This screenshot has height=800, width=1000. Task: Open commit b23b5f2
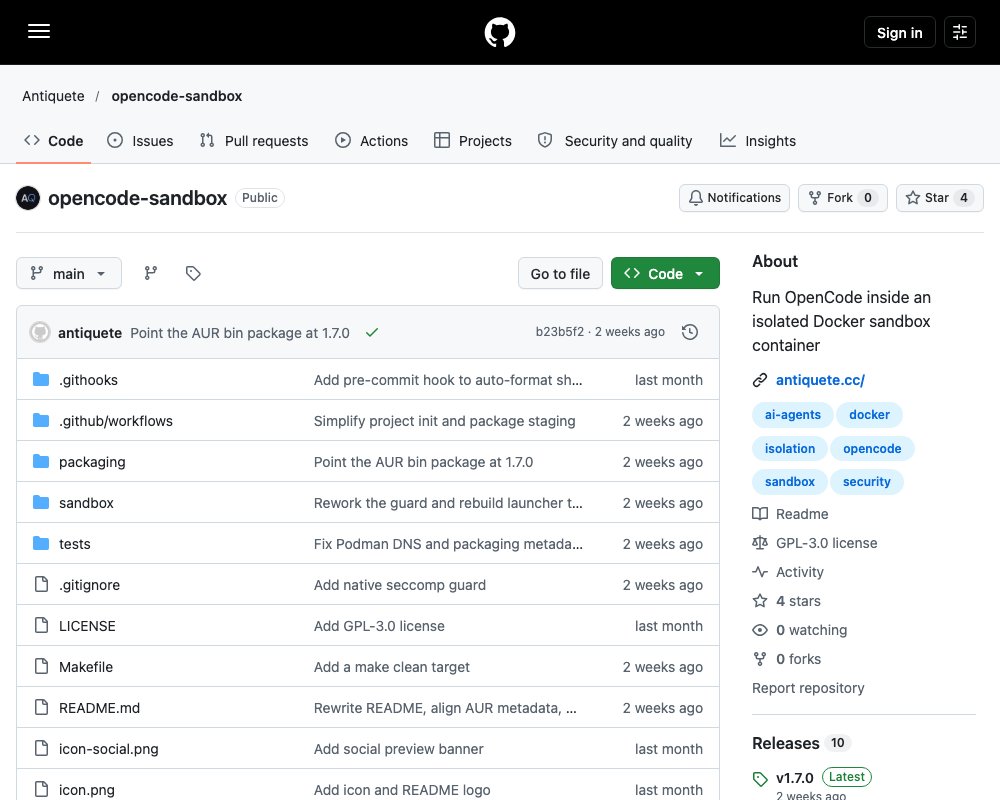pyautogui.click(x=559, y=332)
